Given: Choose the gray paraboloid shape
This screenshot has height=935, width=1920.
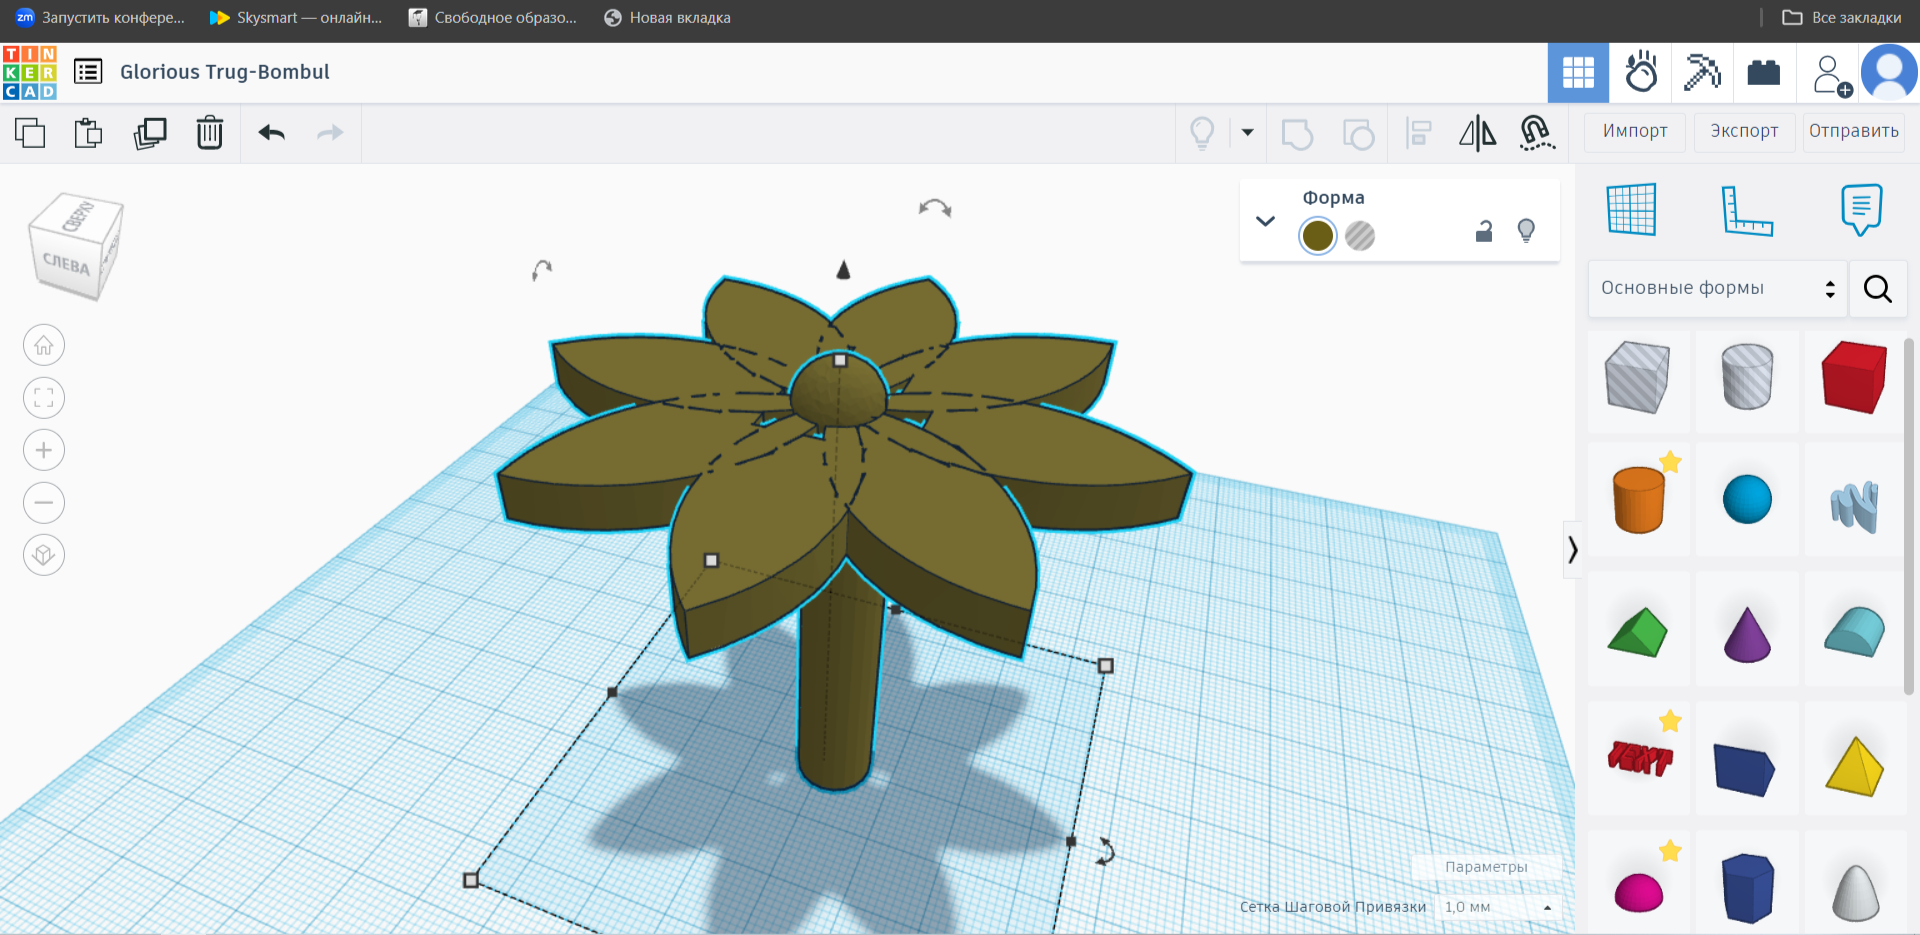Looking at the screenshot, I should (x=1855, y=892).
